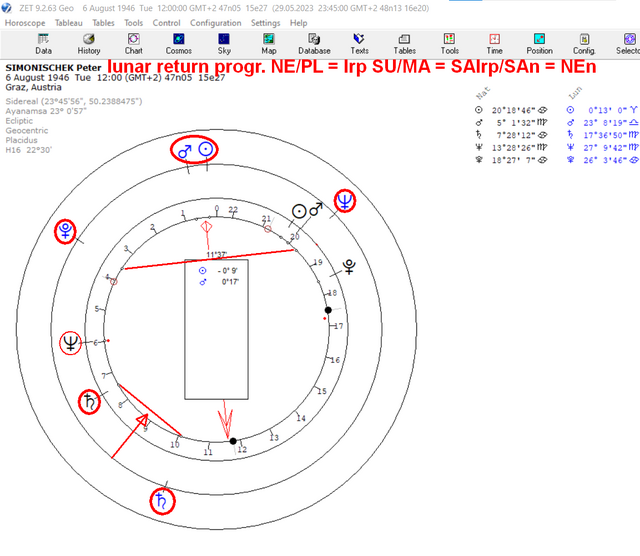Click lunar Saturn position 17°36'50"
Screen dimensions: 640x556
(605, 135)
